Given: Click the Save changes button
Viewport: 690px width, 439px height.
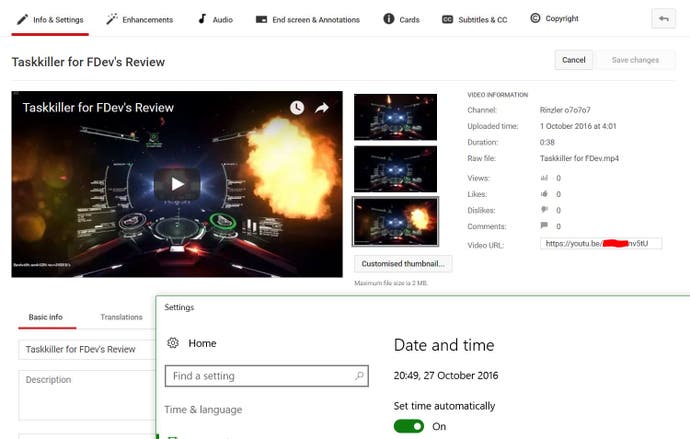Looking at the screenshot, I should click(635, 60).
